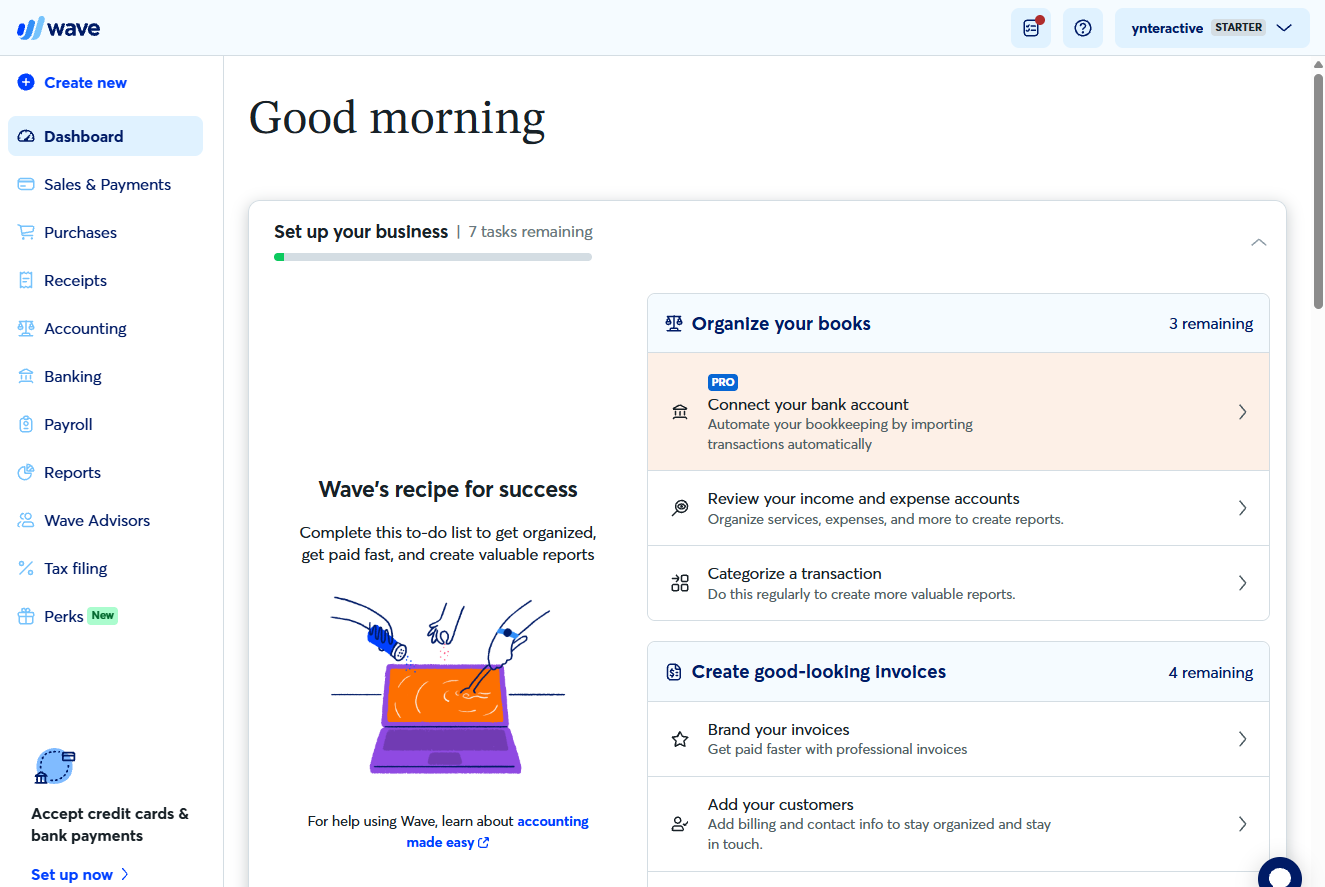This screenshot has height=887, width=1325.
Task: Click the Reports pie chart icon
Action: tap(26, 473)
